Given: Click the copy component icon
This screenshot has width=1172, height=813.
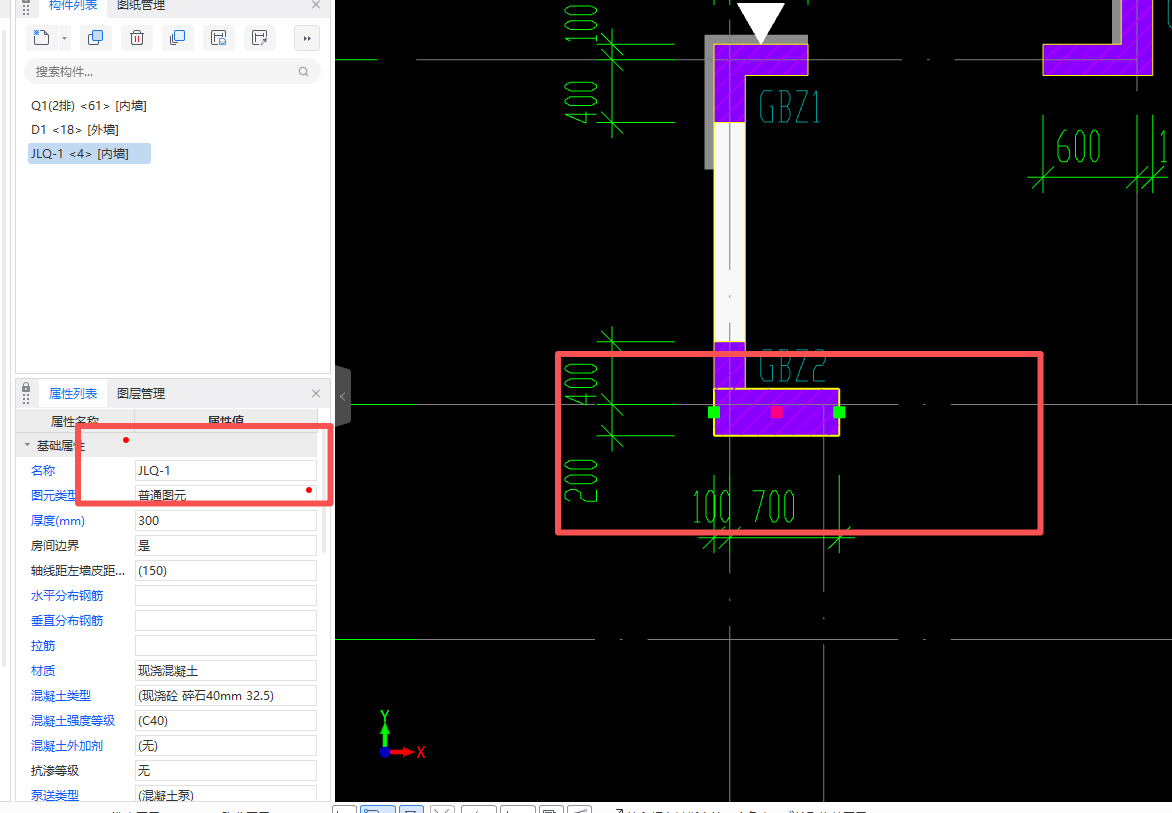Looking at the screenshot, I should tap(95, 37).
